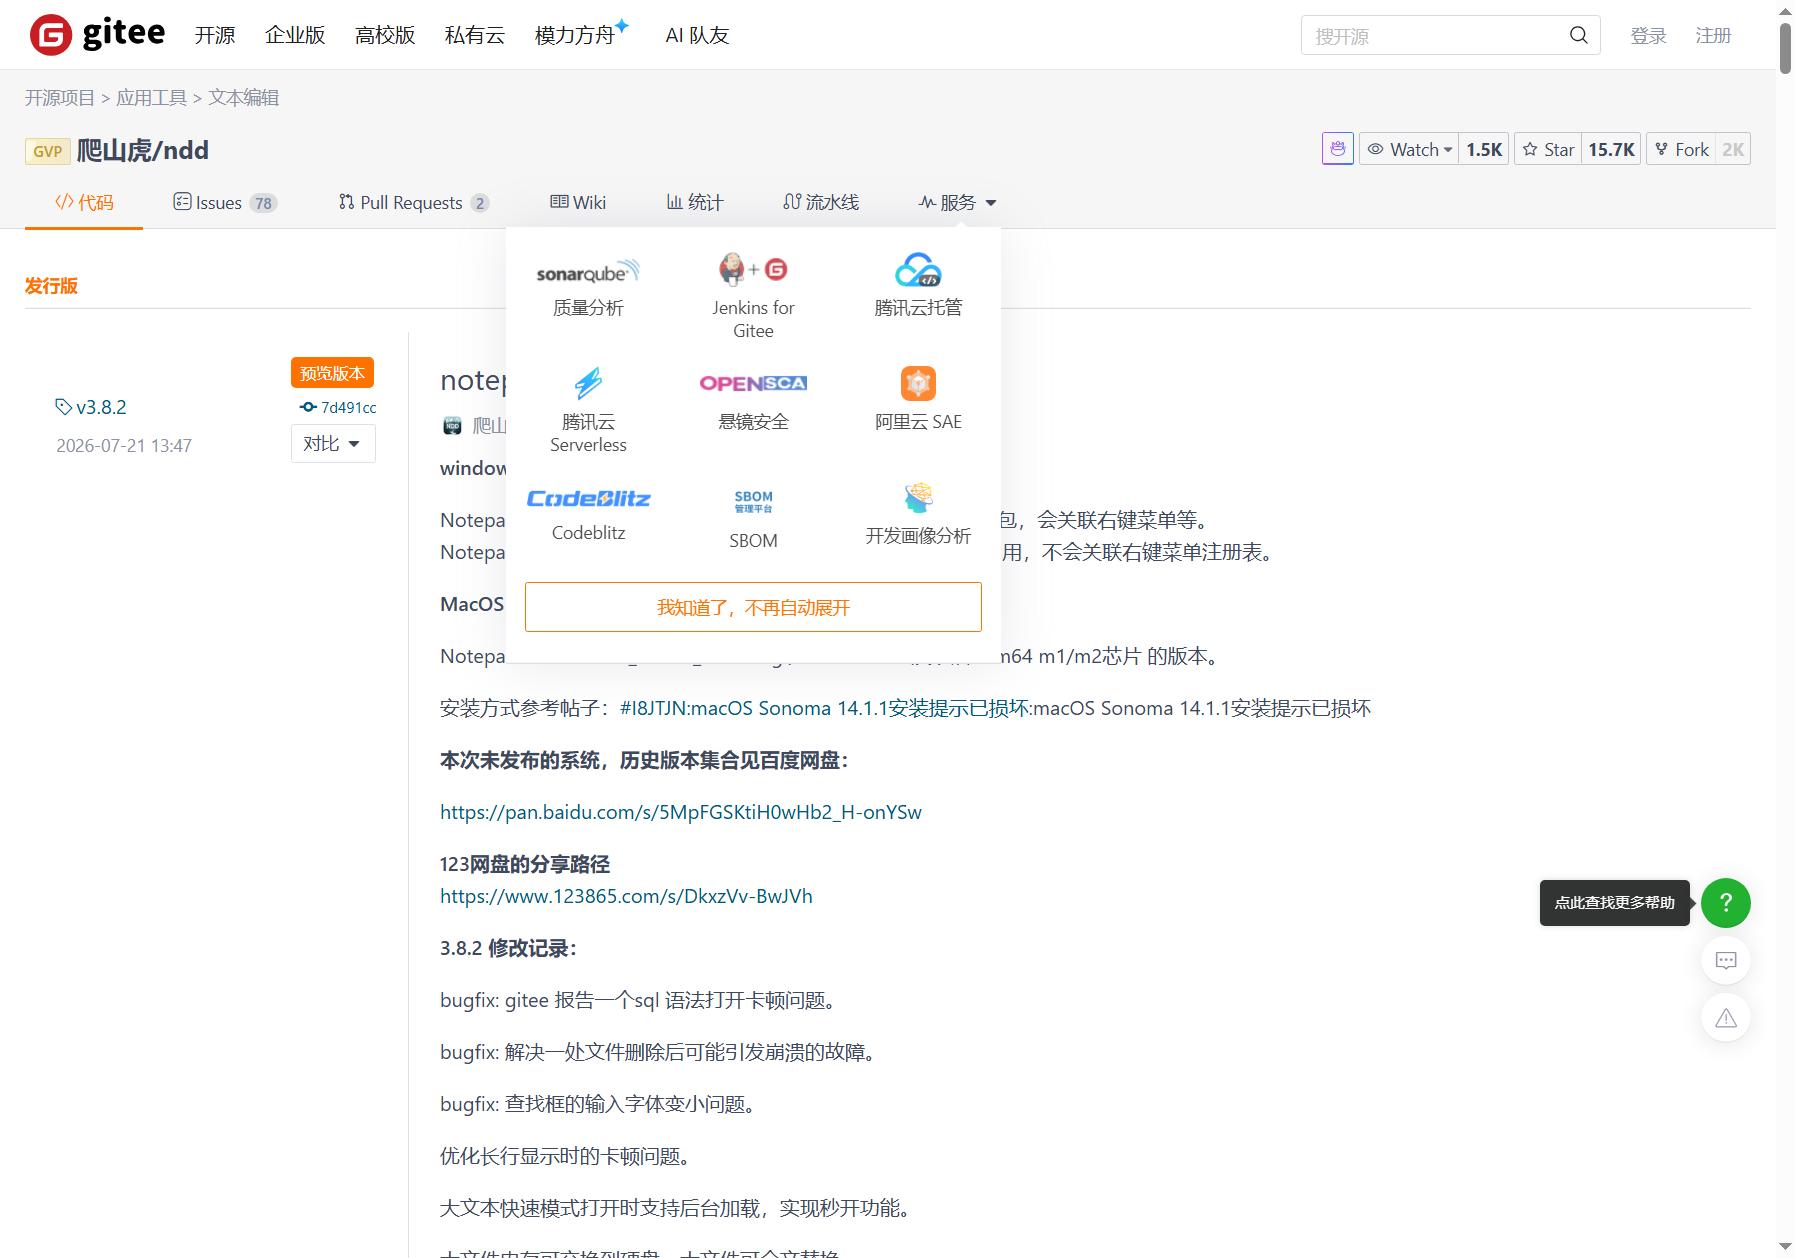Open repository title 爬山虎/ndd
Screen dimensions: 1795x1258
pos(143,151)
